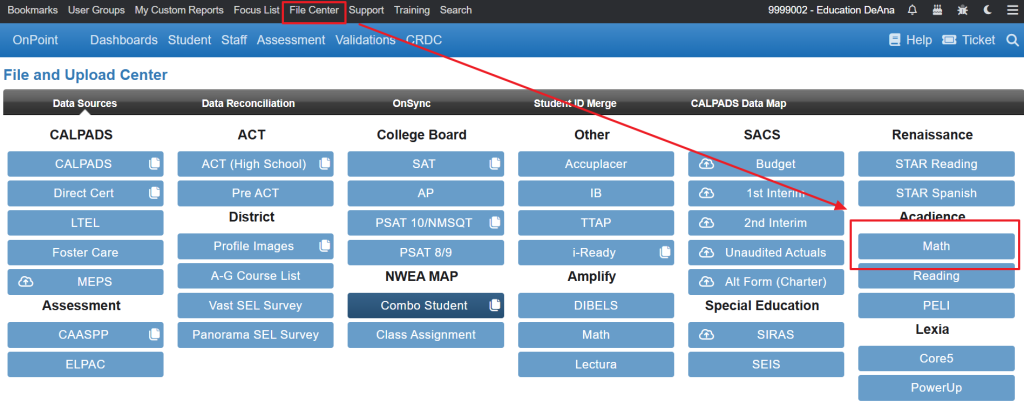Toggle dark mode with moon icon

point(987,10)
